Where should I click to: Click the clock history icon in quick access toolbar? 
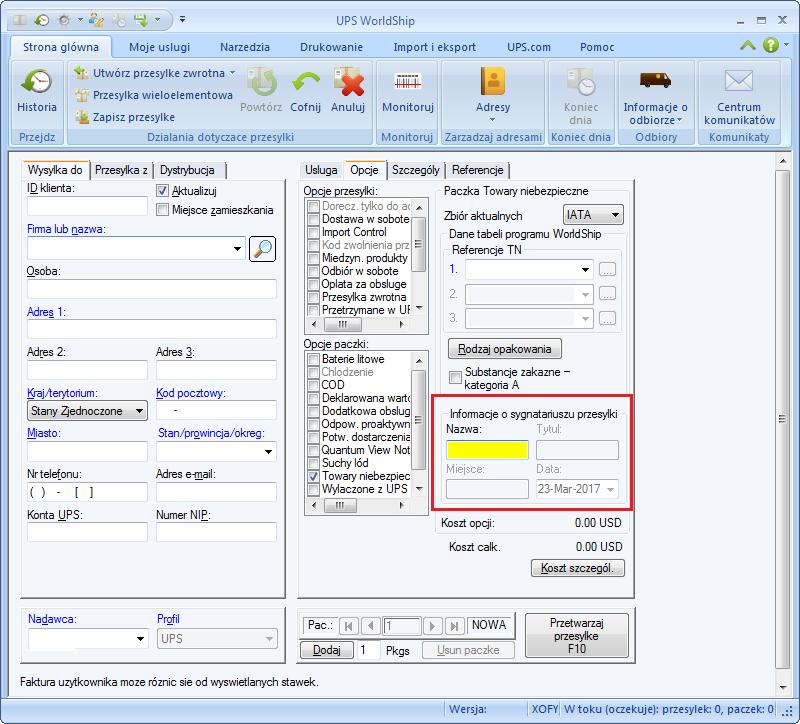pos(42,20)
